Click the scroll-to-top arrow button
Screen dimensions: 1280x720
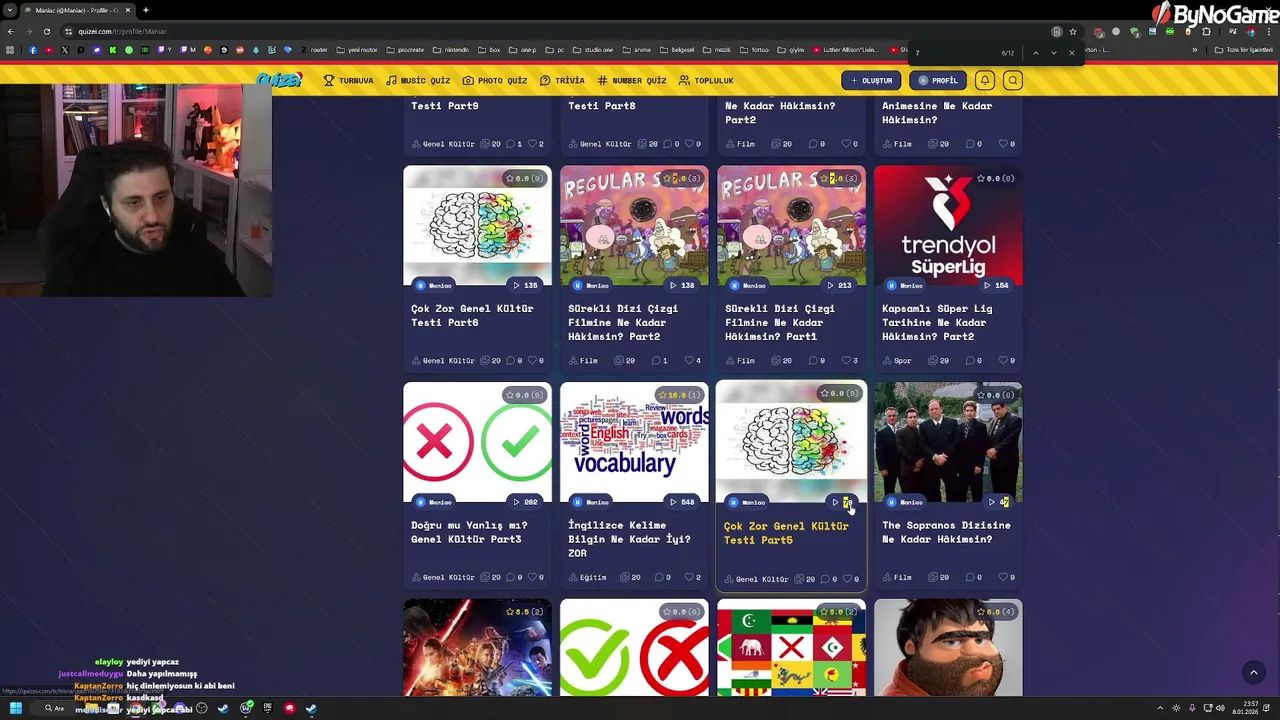(1253, 673)
